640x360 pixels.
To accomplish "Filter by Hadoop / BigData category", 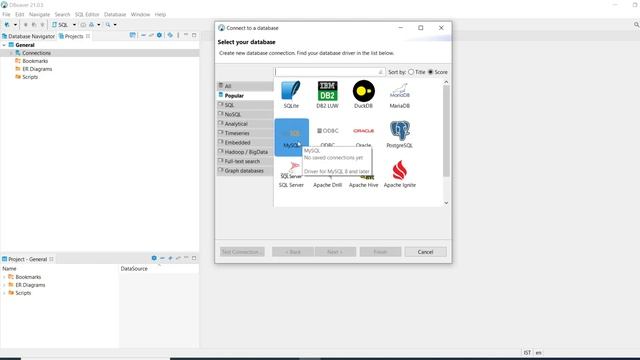I will click(245, 152).
